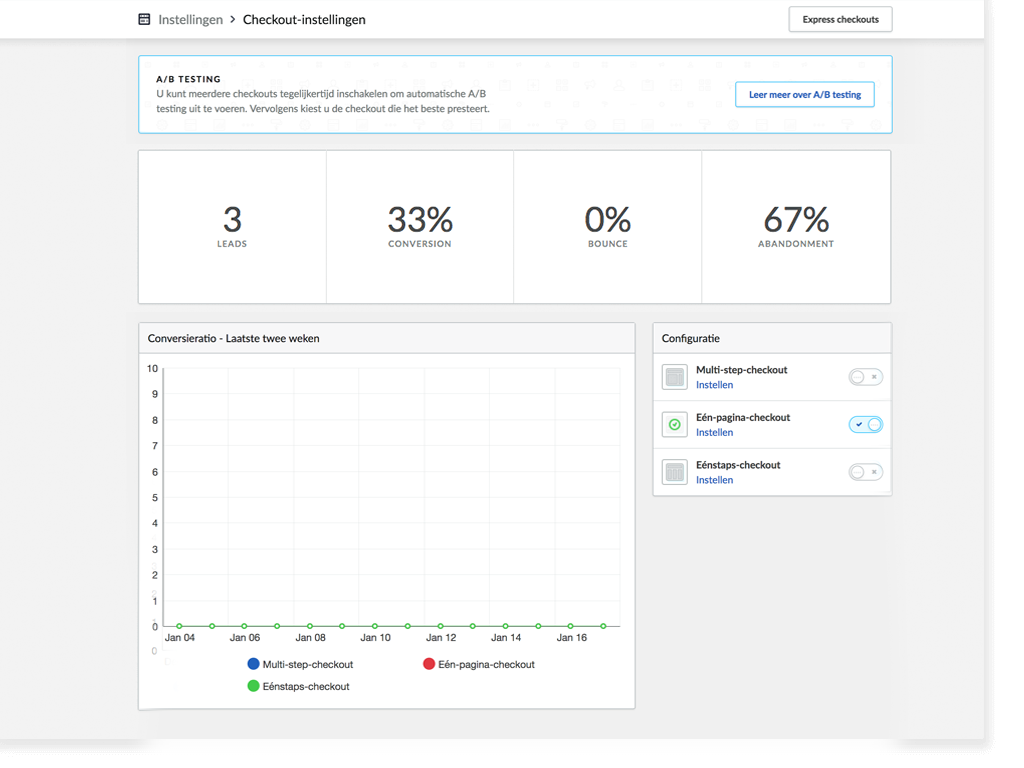Click the Eén-pagina-checkout green check icon
Screen dimensions: 1024x768
point(675,424)
